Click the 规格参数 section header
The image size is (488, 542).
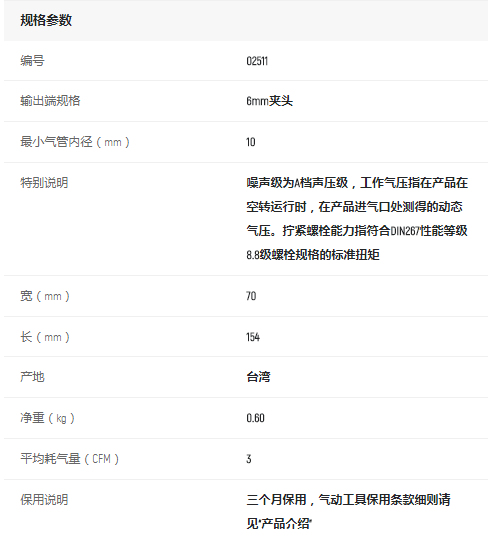tap(46, 20)
